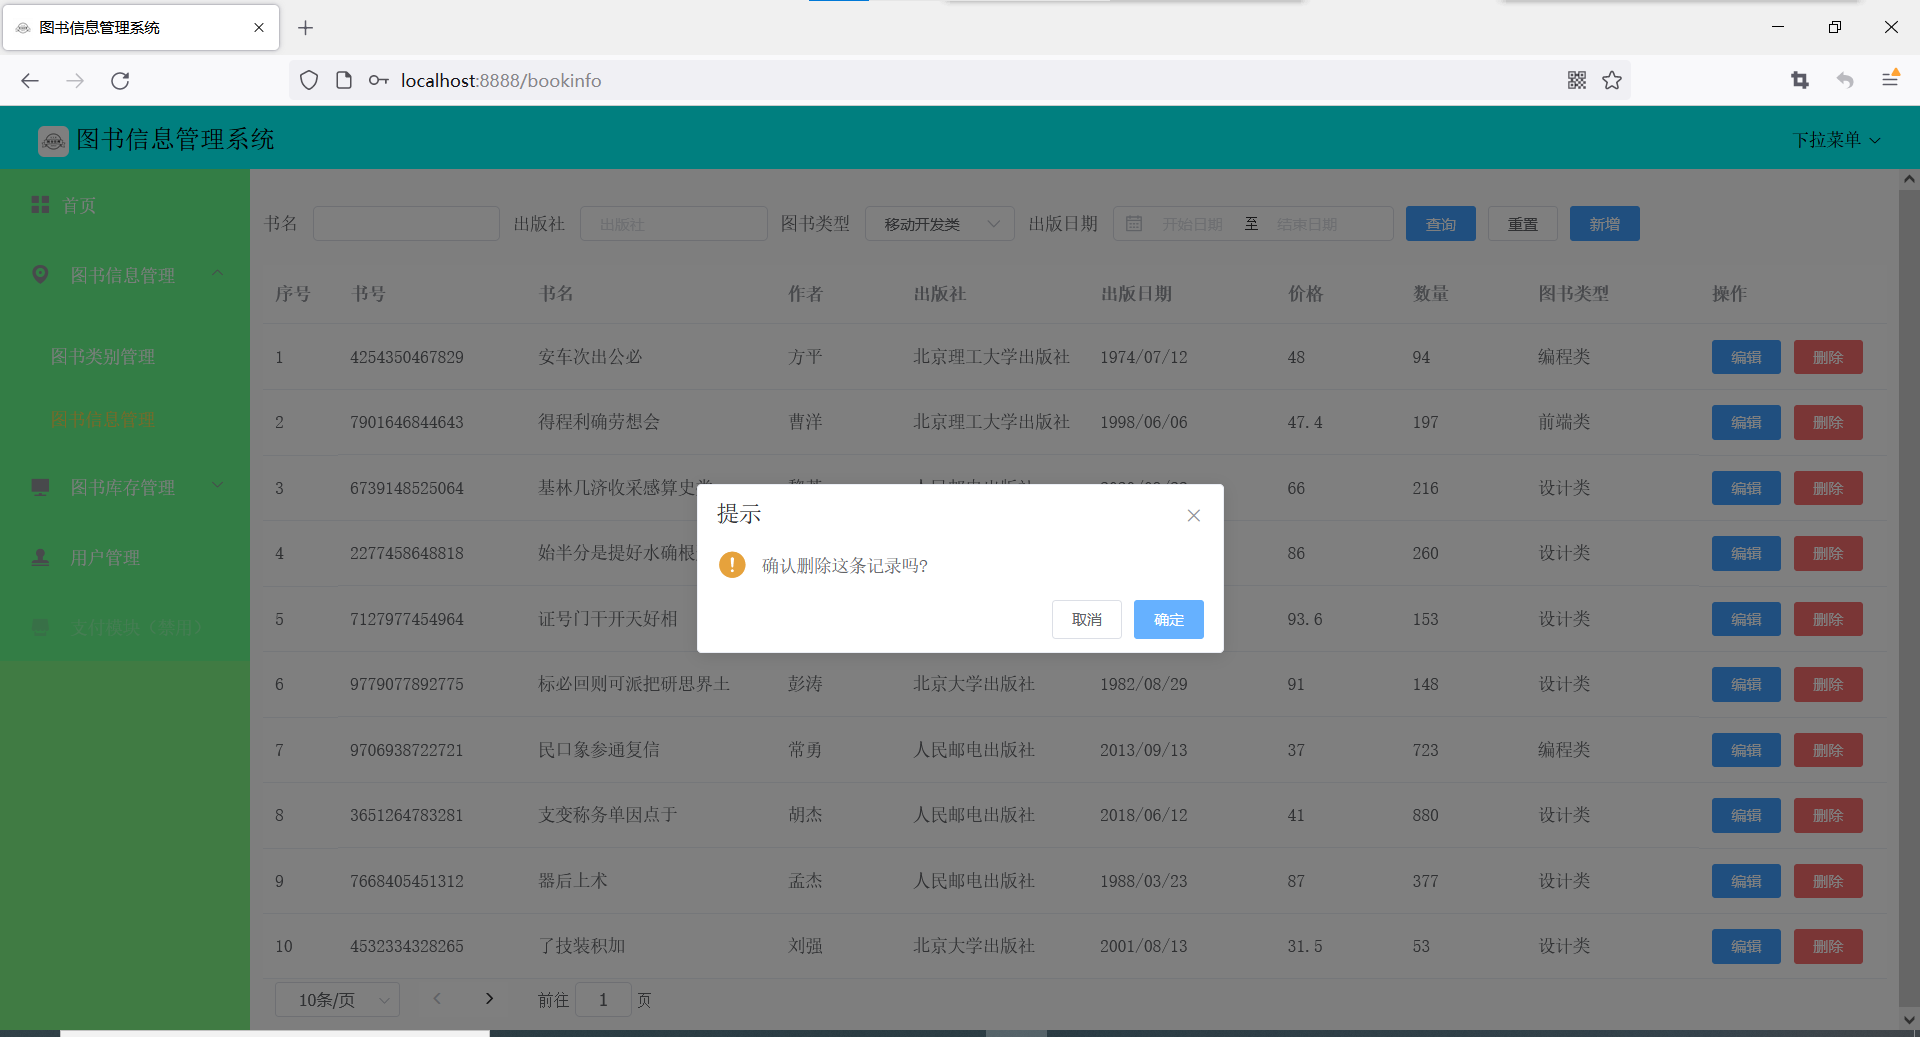Click the 开始日期 start date field

[1192, 224]
